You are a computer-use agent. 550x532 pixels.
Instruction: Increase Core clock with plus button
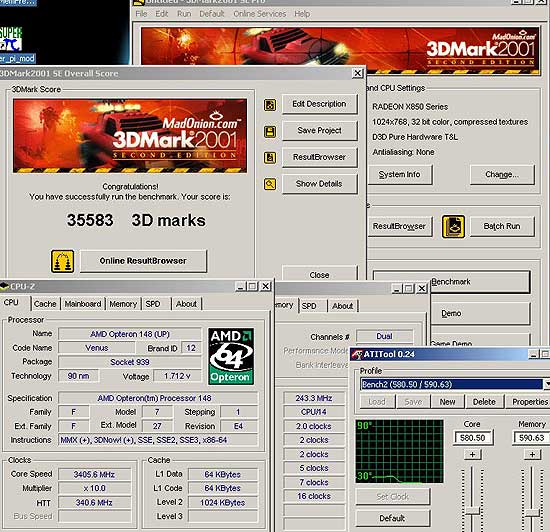(473, 454)
